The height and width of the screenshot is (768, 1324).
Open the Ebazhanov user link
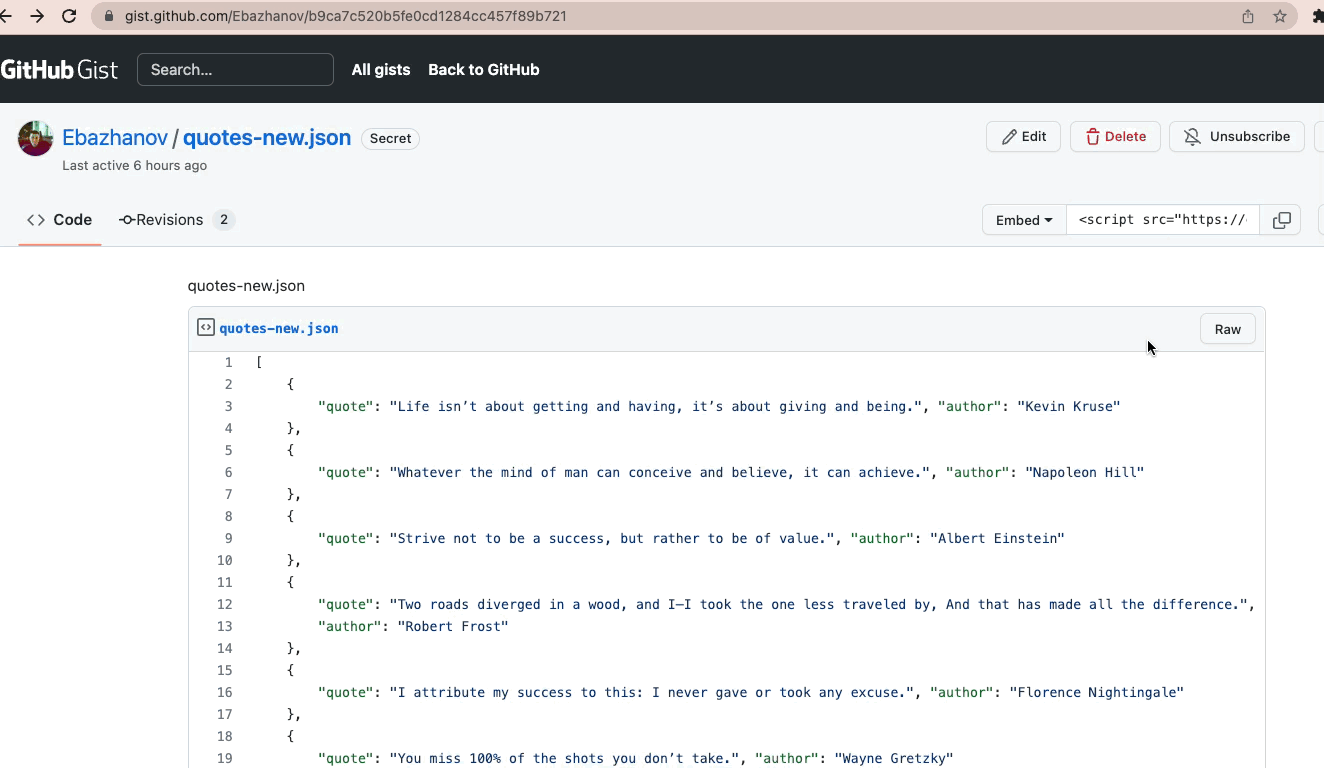(x=115, y=138)
